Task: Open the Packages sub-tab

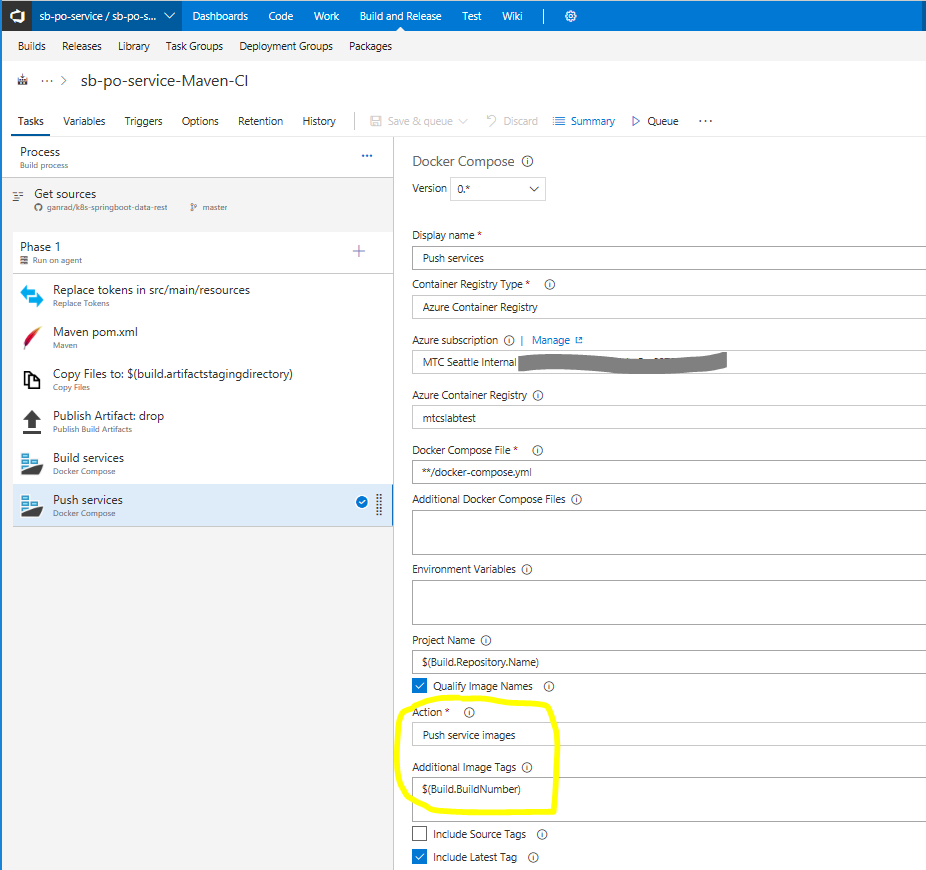Action: (x=370, y=46)
